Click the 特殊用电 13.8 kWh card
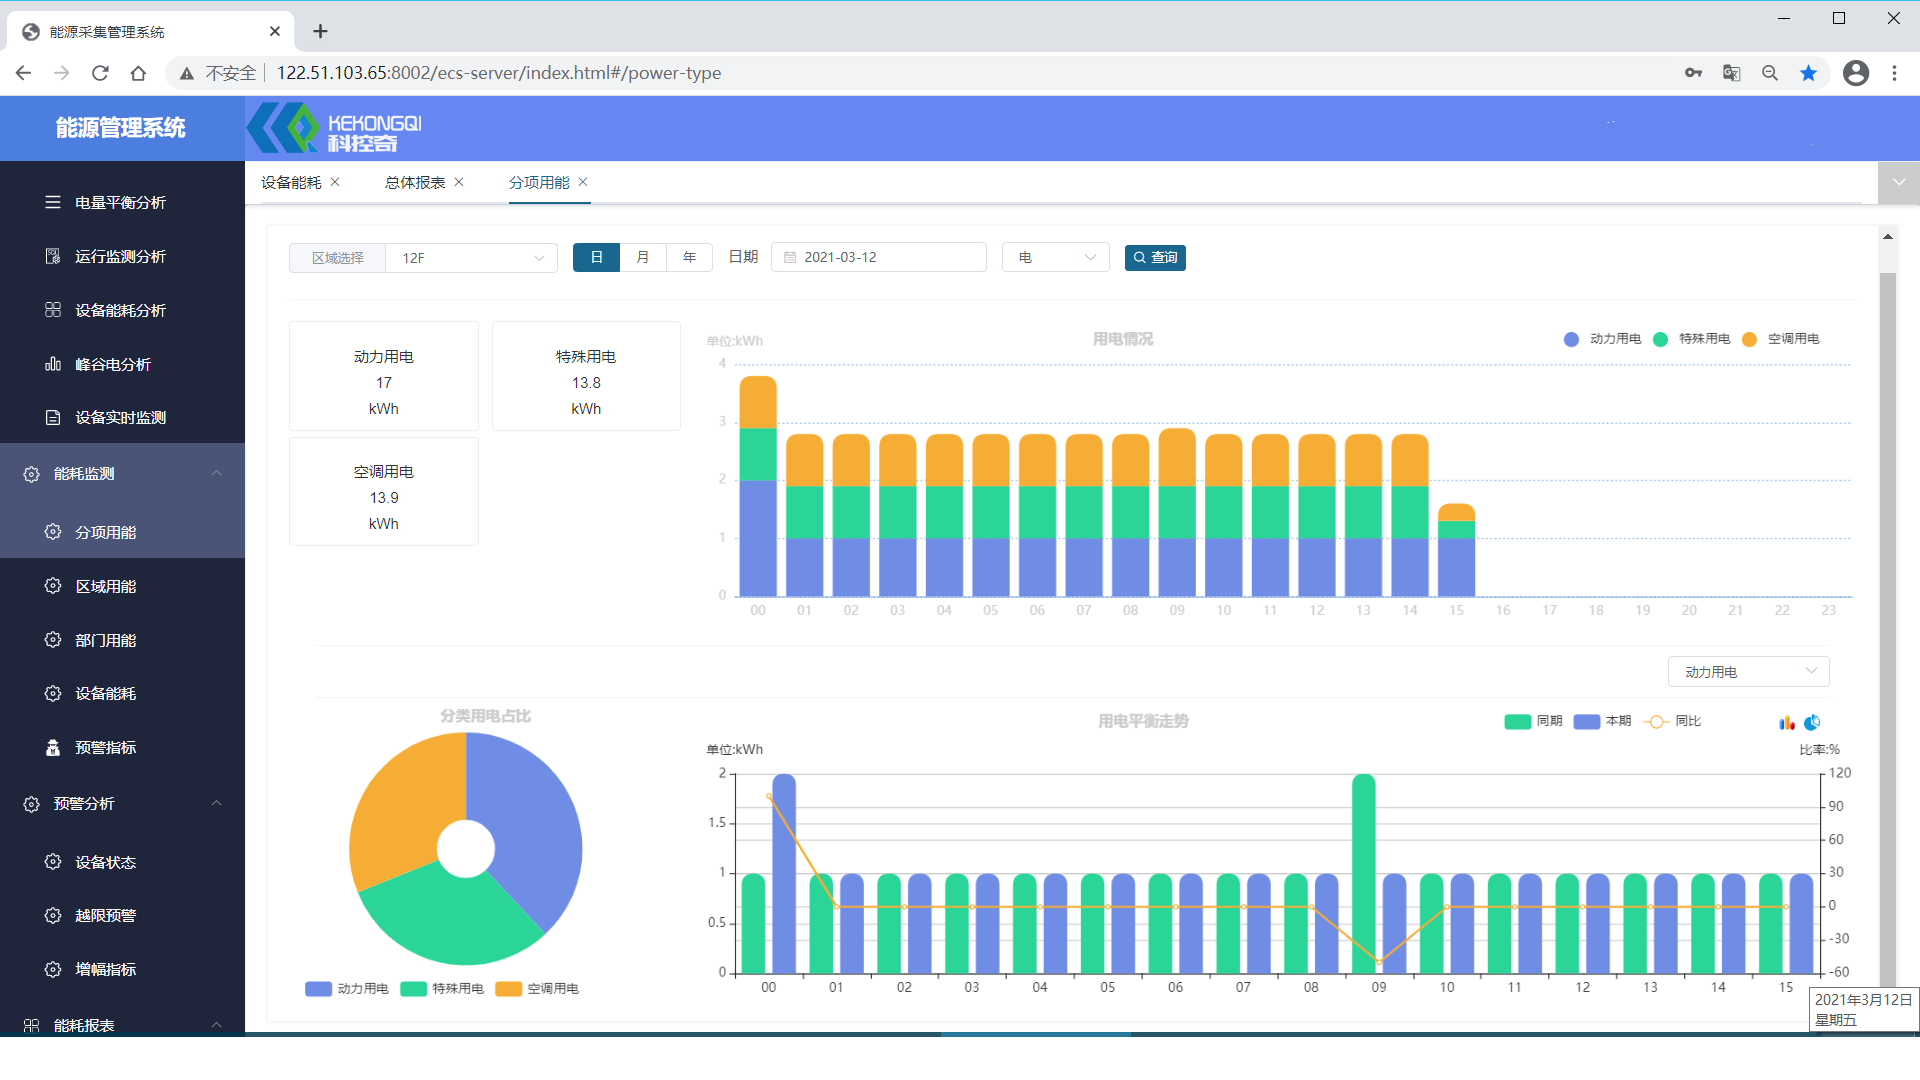The height and width of the screenshot is (1080, 1920). pos(586,376)
